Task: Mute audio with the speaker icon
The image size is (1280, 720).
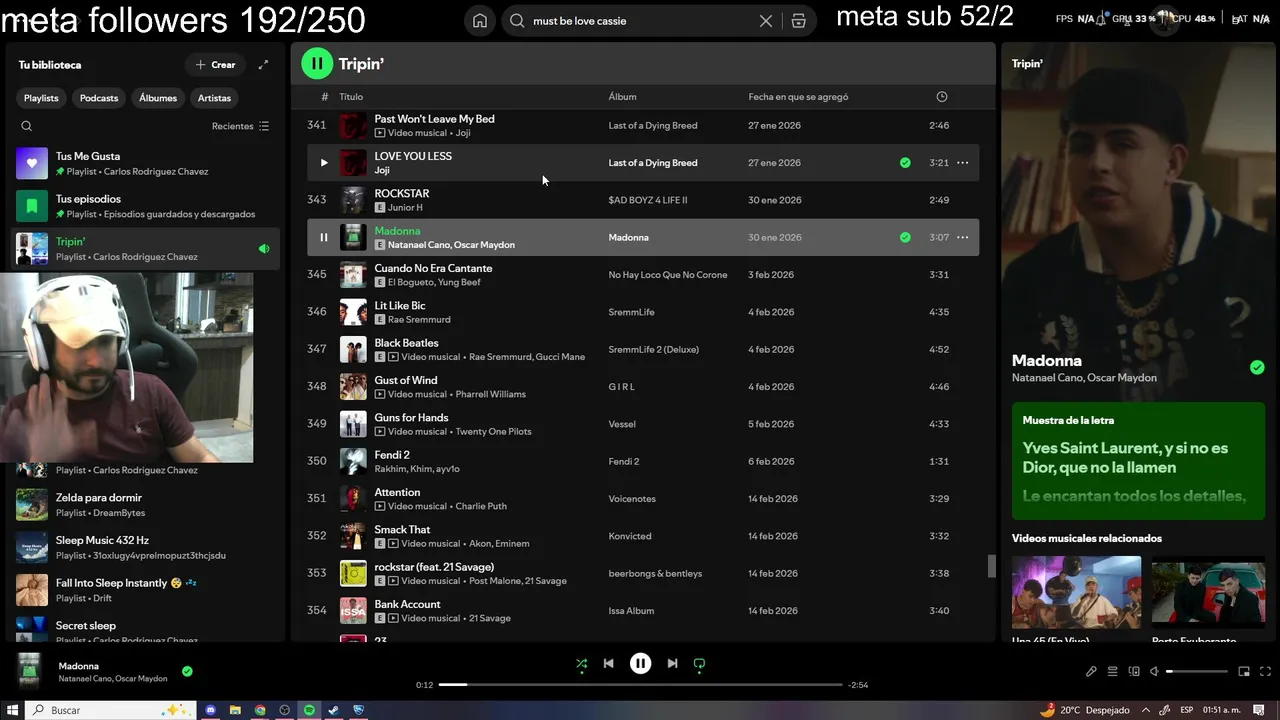Action: click(1154, 672)
